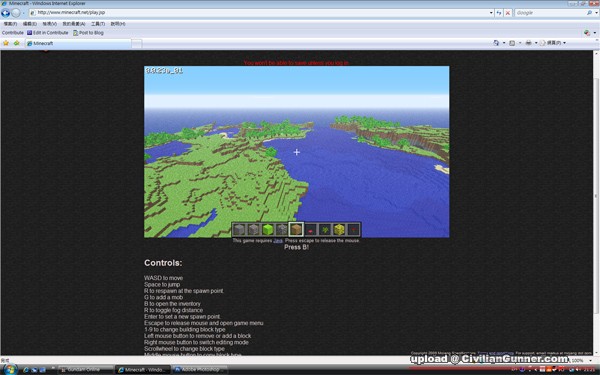The height and width of the screenshot is (375, 600).
Task: Open the Tools (T) menu
Action: [98, 24]
